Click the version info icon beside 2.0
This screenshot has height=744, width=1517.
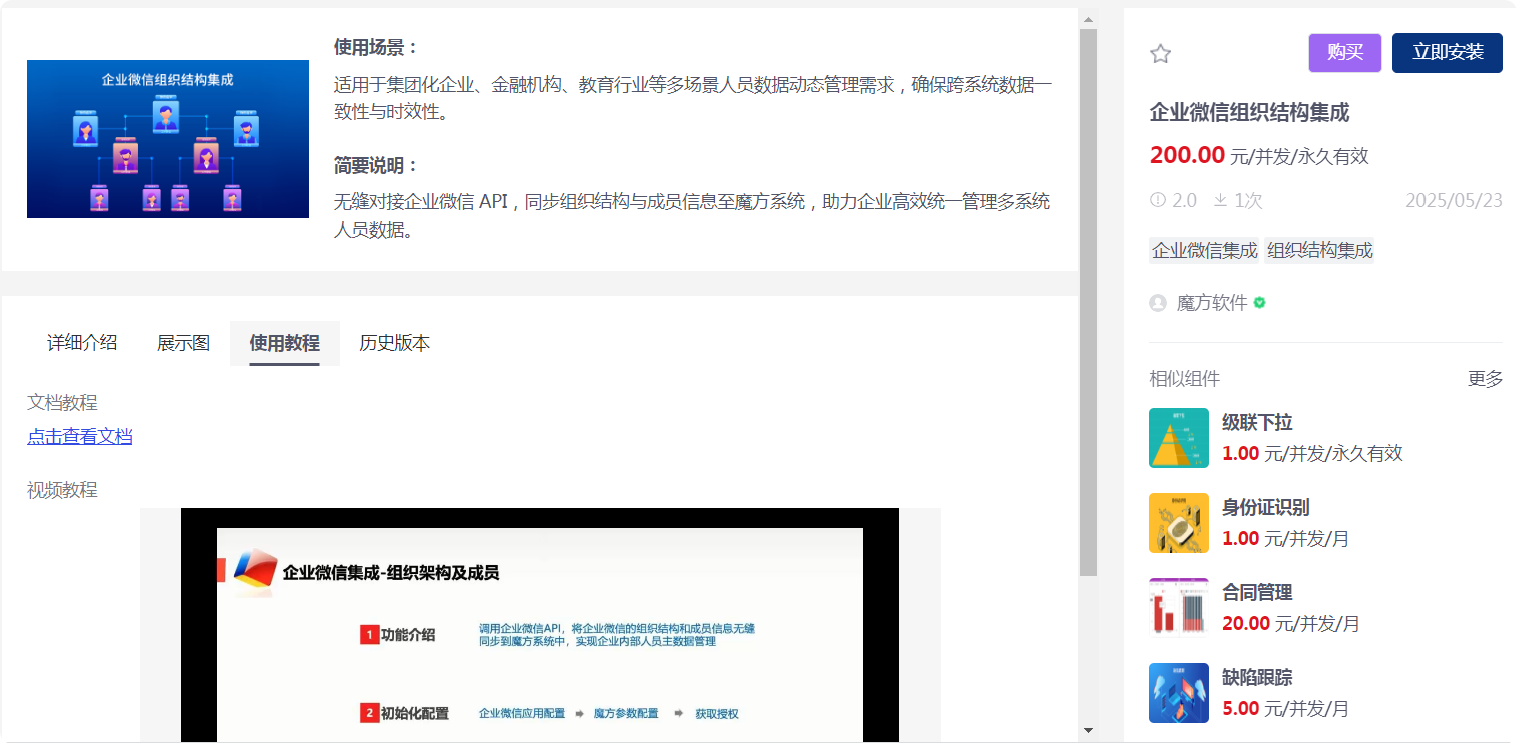coord(1158,200)
